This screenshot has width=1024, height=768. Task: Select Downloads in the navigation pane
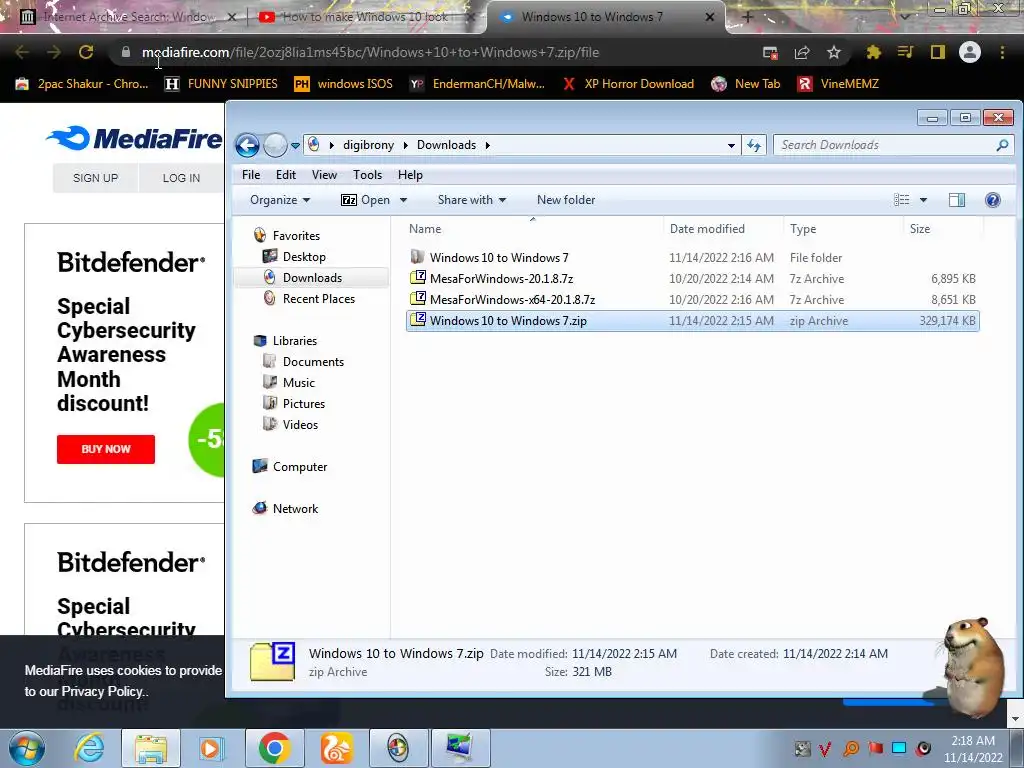[312, 278]
